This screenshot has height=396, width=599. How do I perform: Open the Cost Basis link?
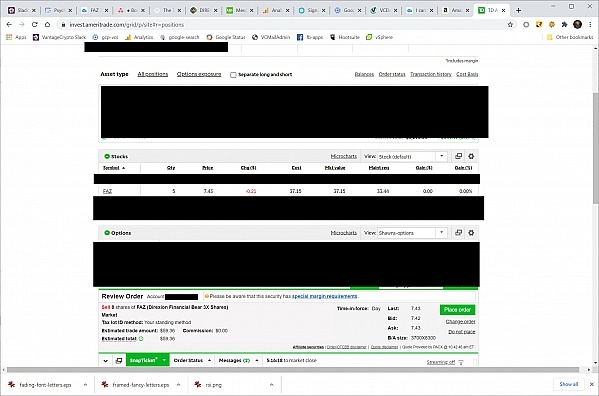click(x=467, y=74)
